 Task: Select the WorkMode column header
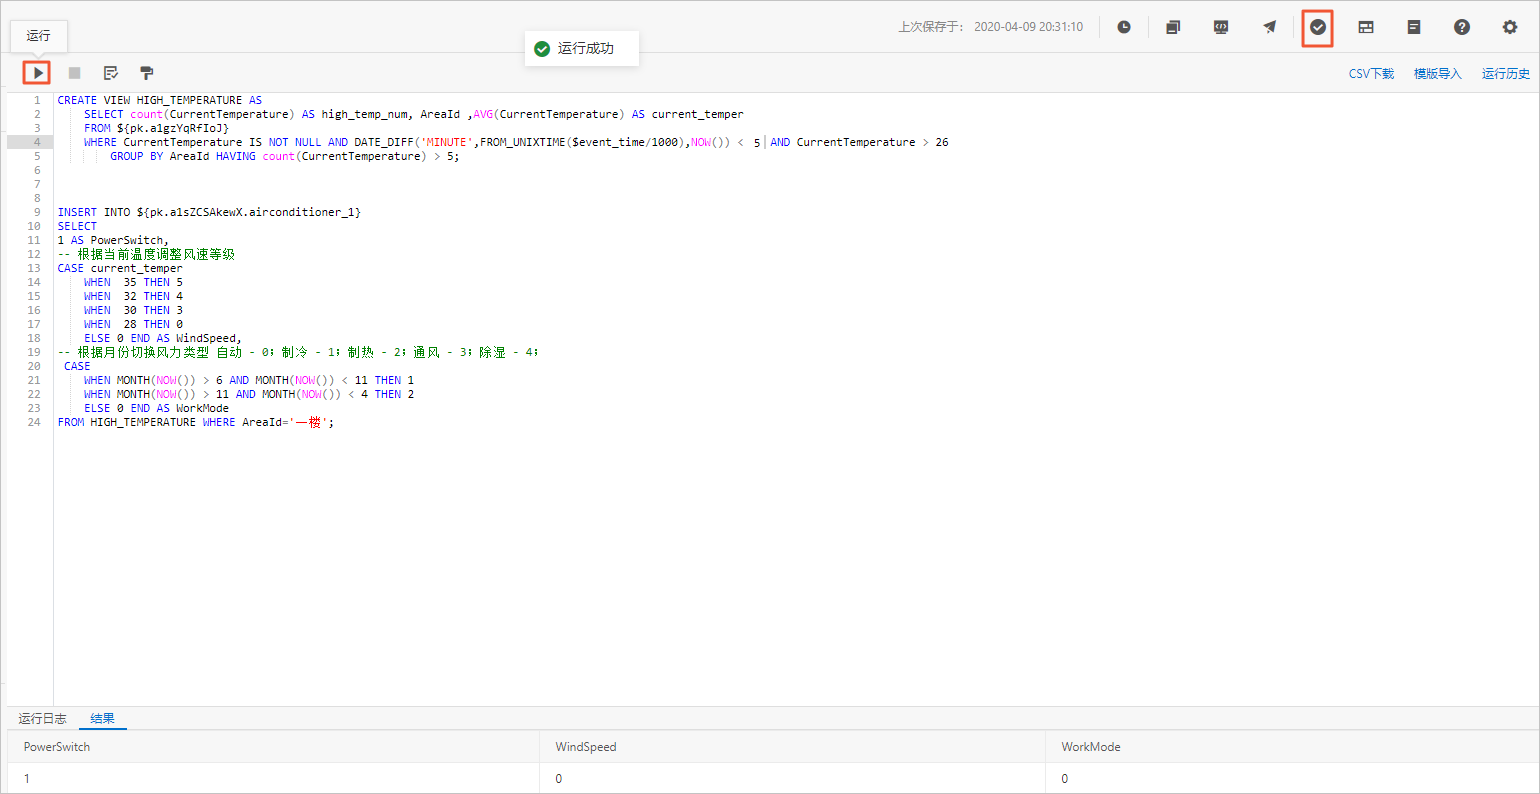[x=1091, y=747]
